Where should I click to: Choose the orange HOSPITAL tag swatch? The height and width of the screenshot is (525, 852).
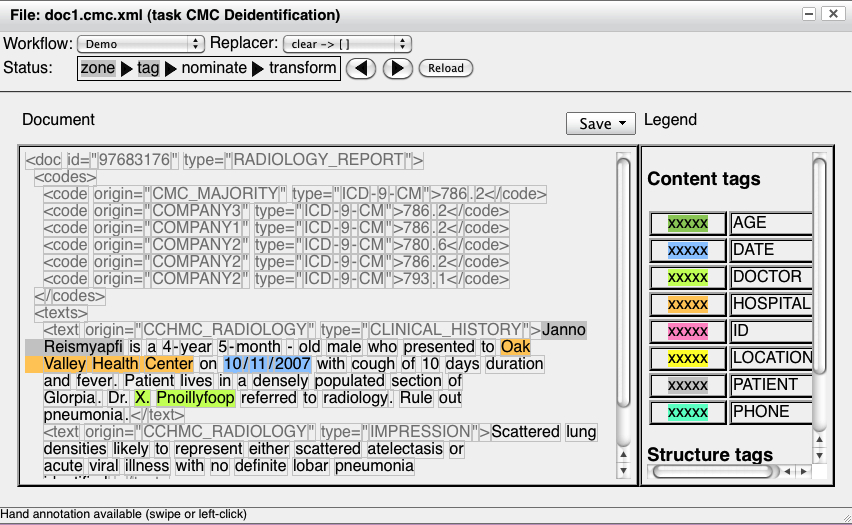[x=687, y=304]
